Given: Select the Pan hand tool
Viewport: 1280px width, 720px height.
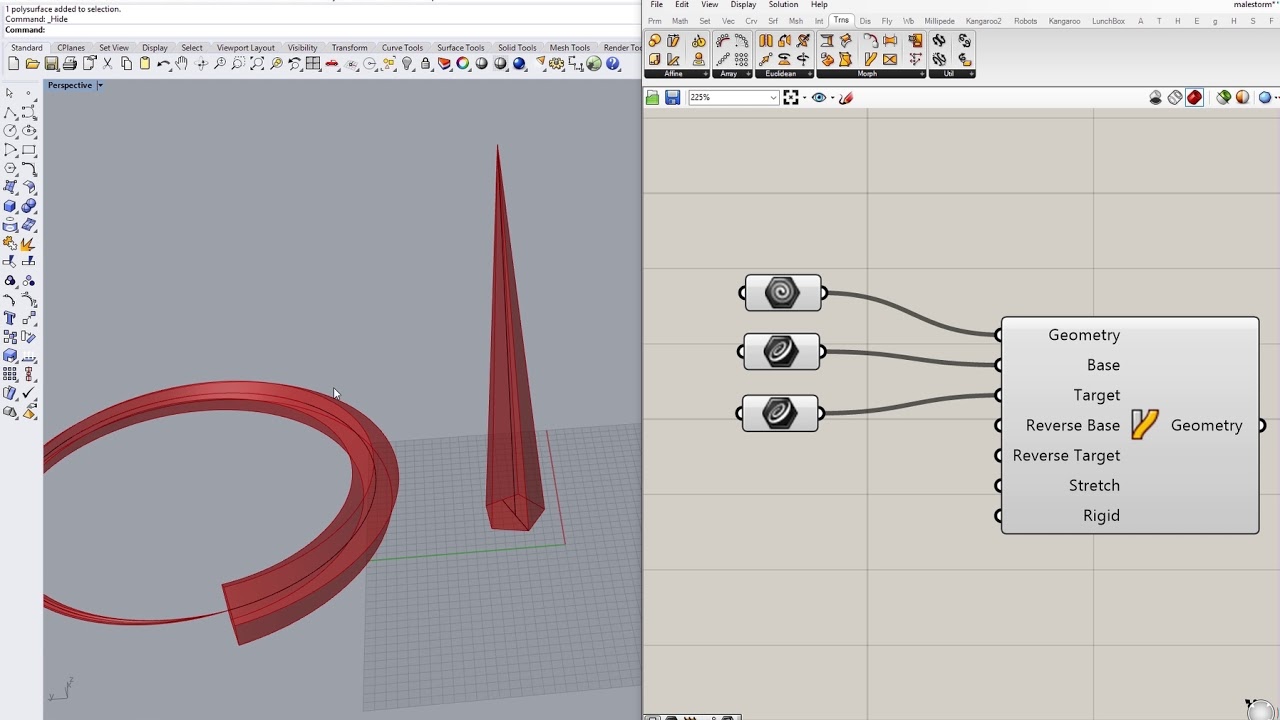Looking at the screenshot, I should coord(182,64).
